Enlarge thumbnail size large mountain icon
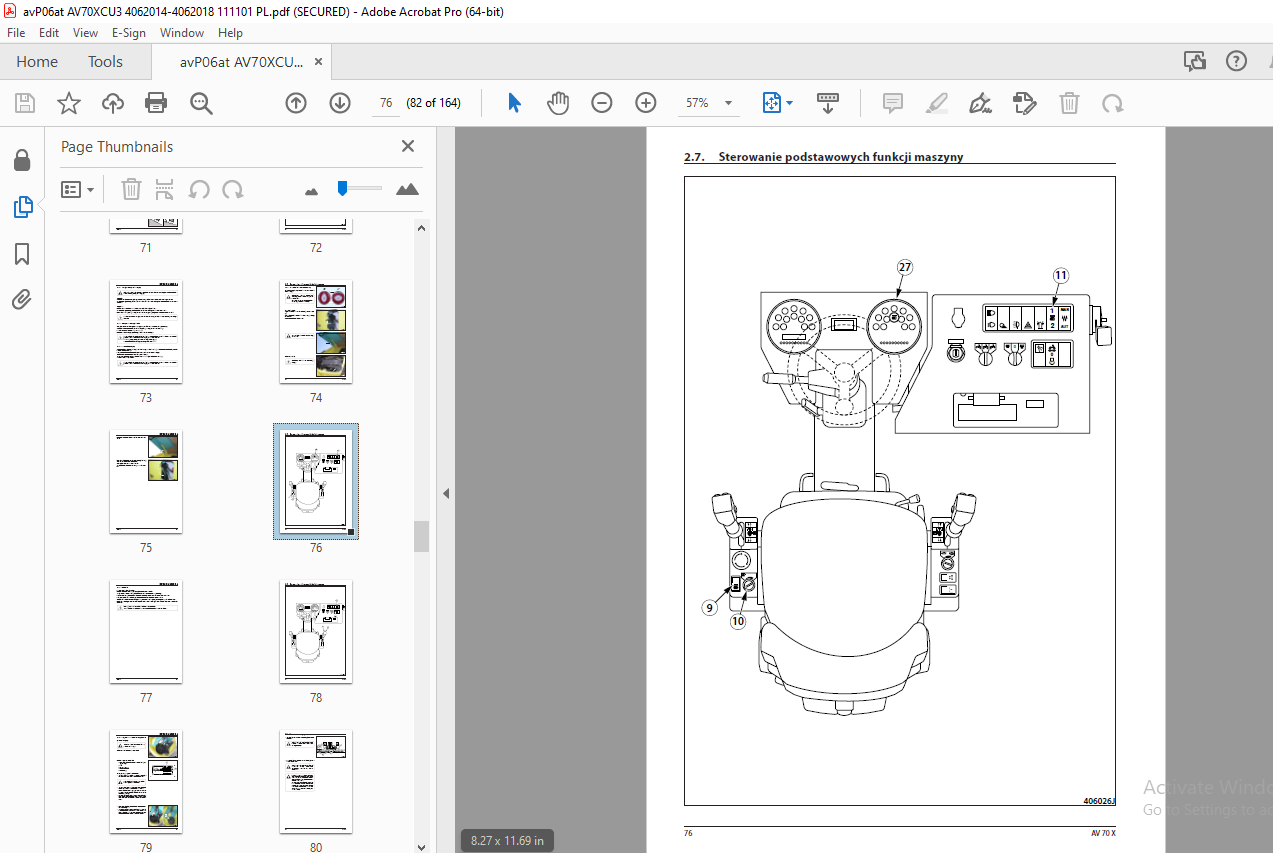Screen dimensions: 1273x853 tap(407, 189)
